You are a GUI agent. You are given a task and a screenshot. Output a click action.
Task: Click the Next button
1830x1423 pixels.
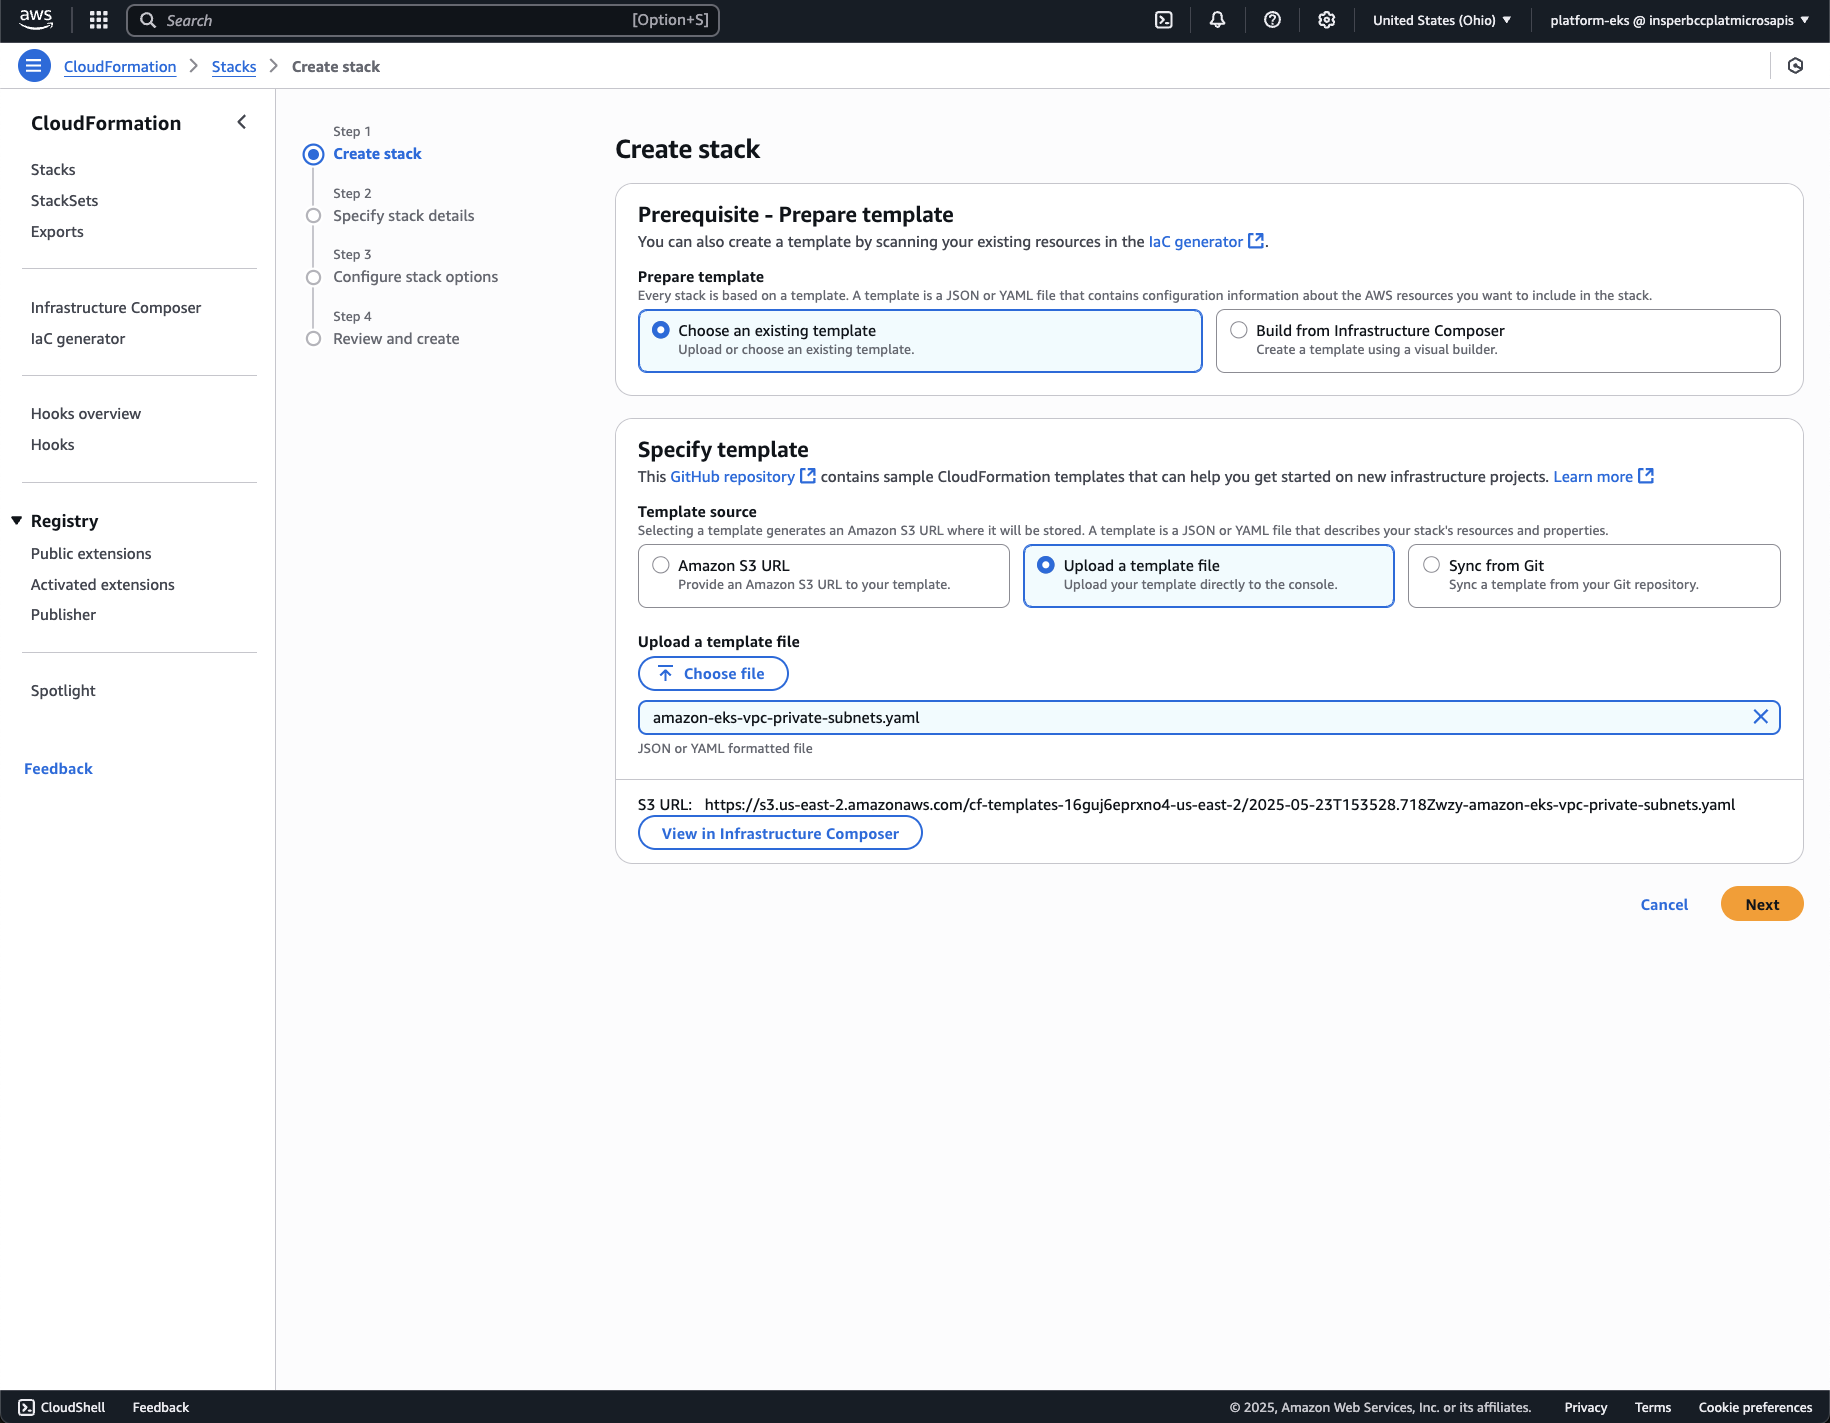point(1761,904)
